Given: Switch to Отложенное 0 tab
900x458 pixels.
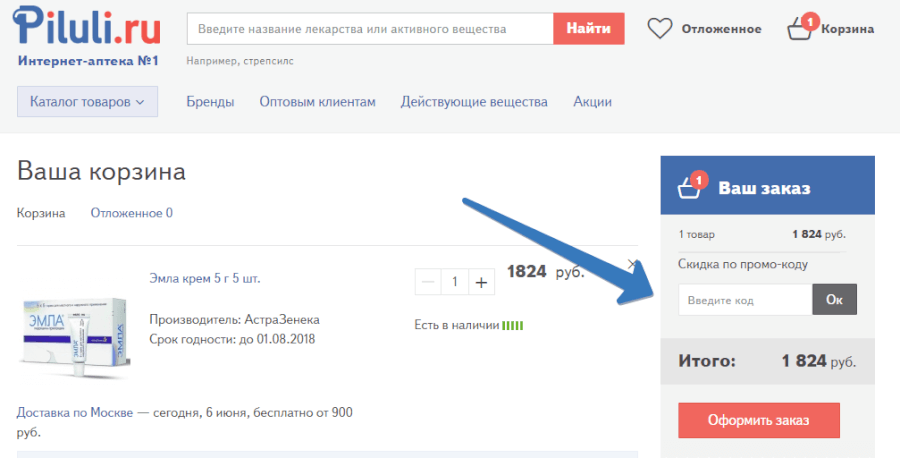Looking at the screenshot, I should (x=131, y=213).
